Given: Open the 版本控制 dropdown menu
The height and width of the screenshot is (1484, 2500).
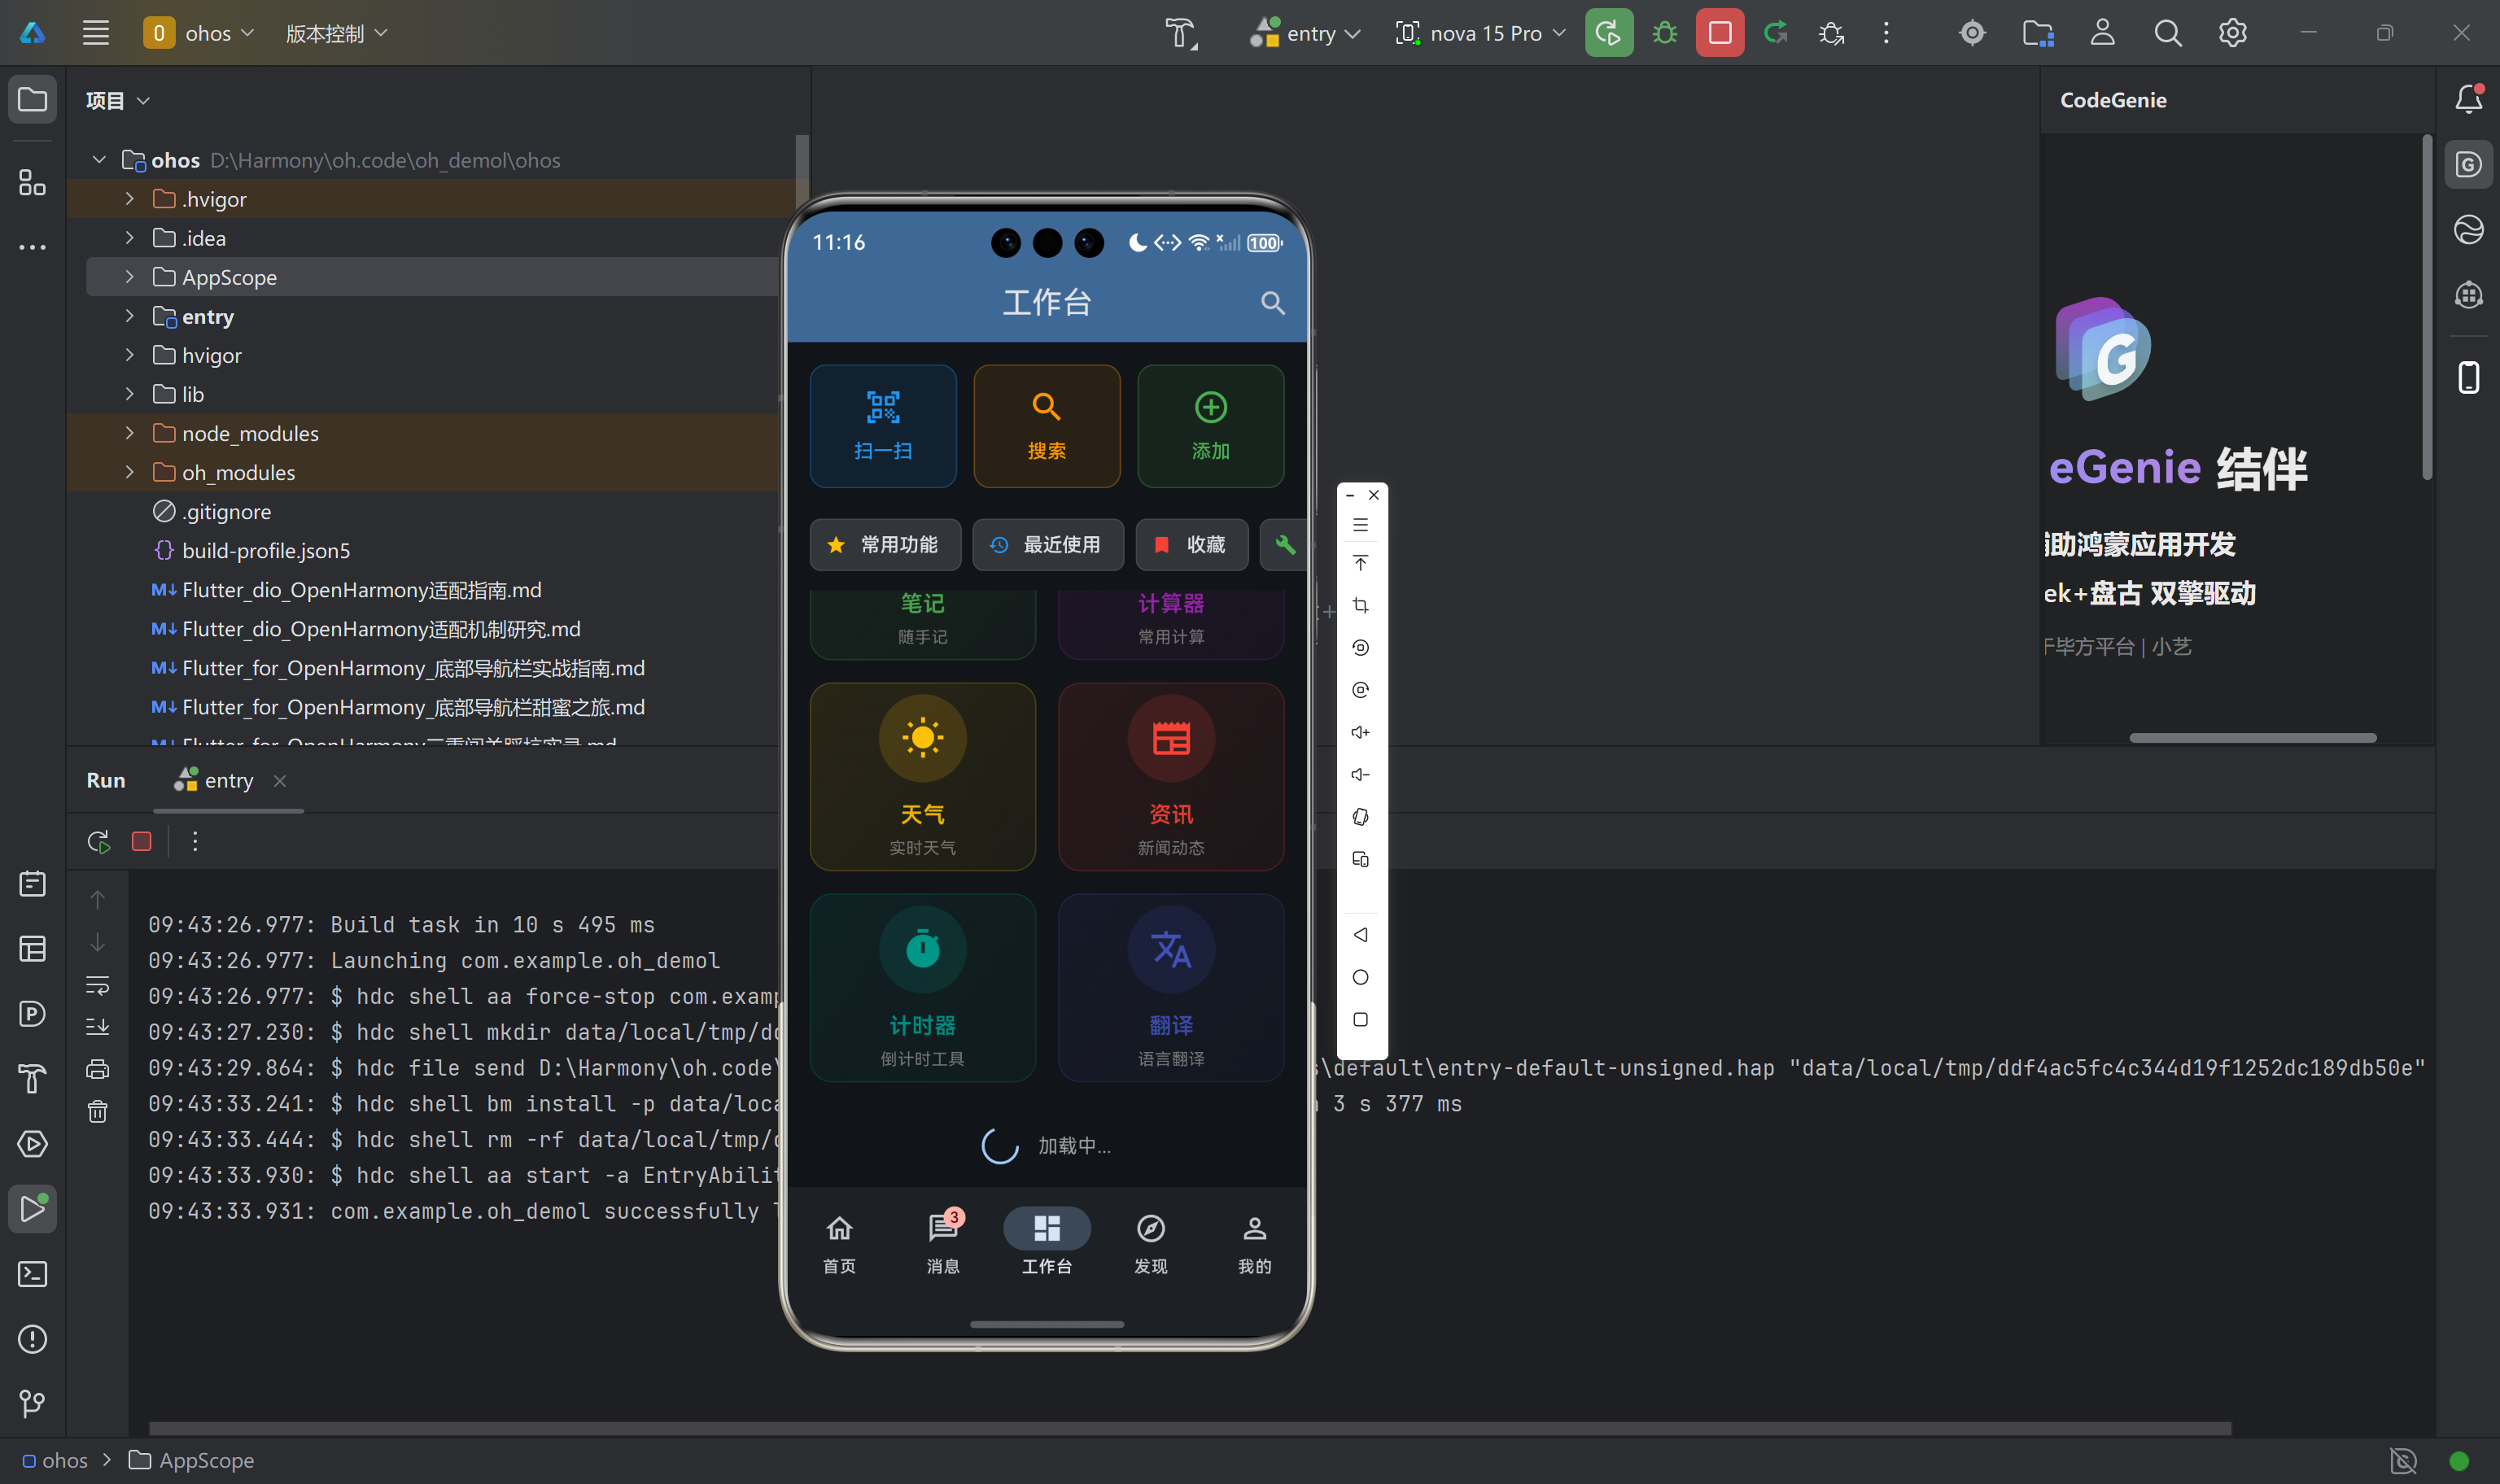Looking at the screenshot, I should [x=336, y=33].
